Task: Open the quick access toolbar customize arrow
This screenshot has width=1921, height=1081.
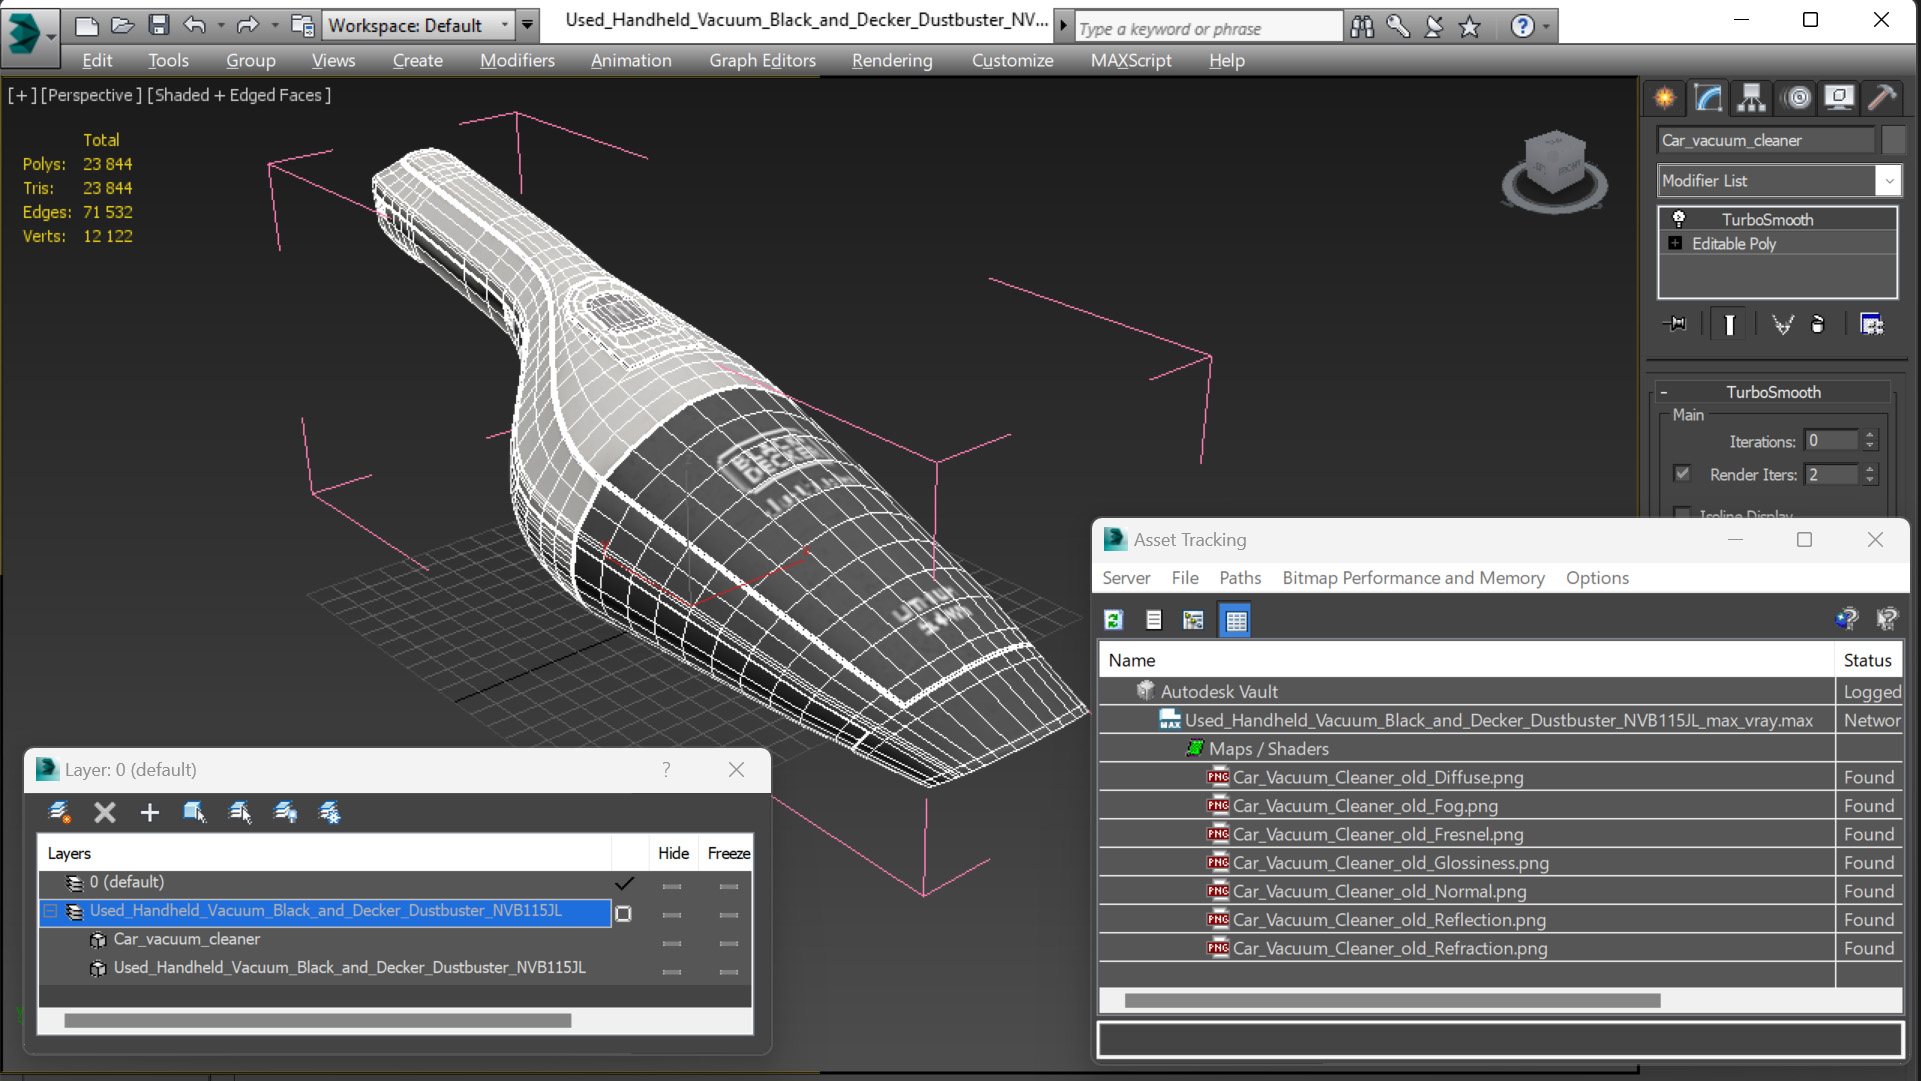Action: [528, 25]
